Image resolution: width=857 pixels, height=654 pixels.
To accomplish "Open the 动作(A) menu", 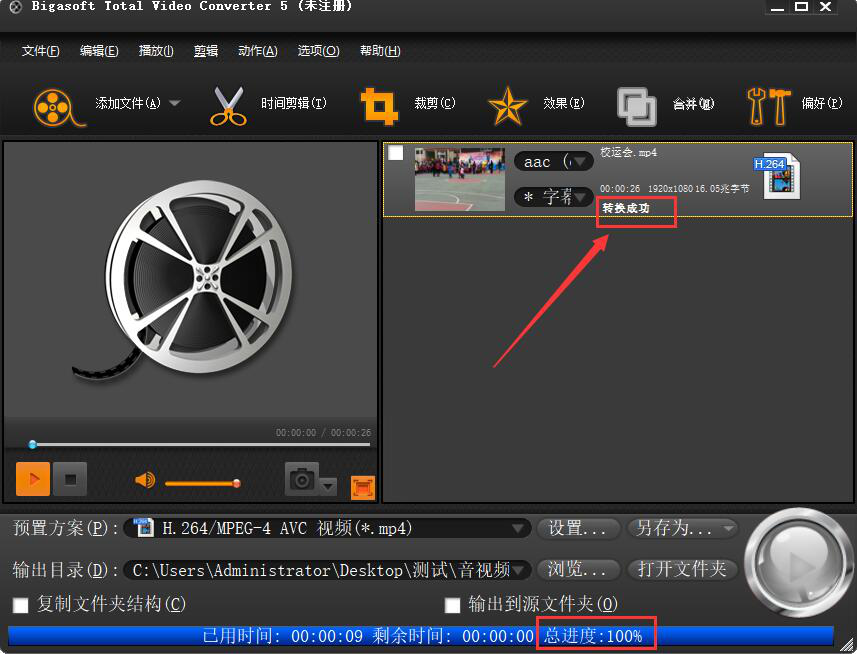I will pos(258,51).
